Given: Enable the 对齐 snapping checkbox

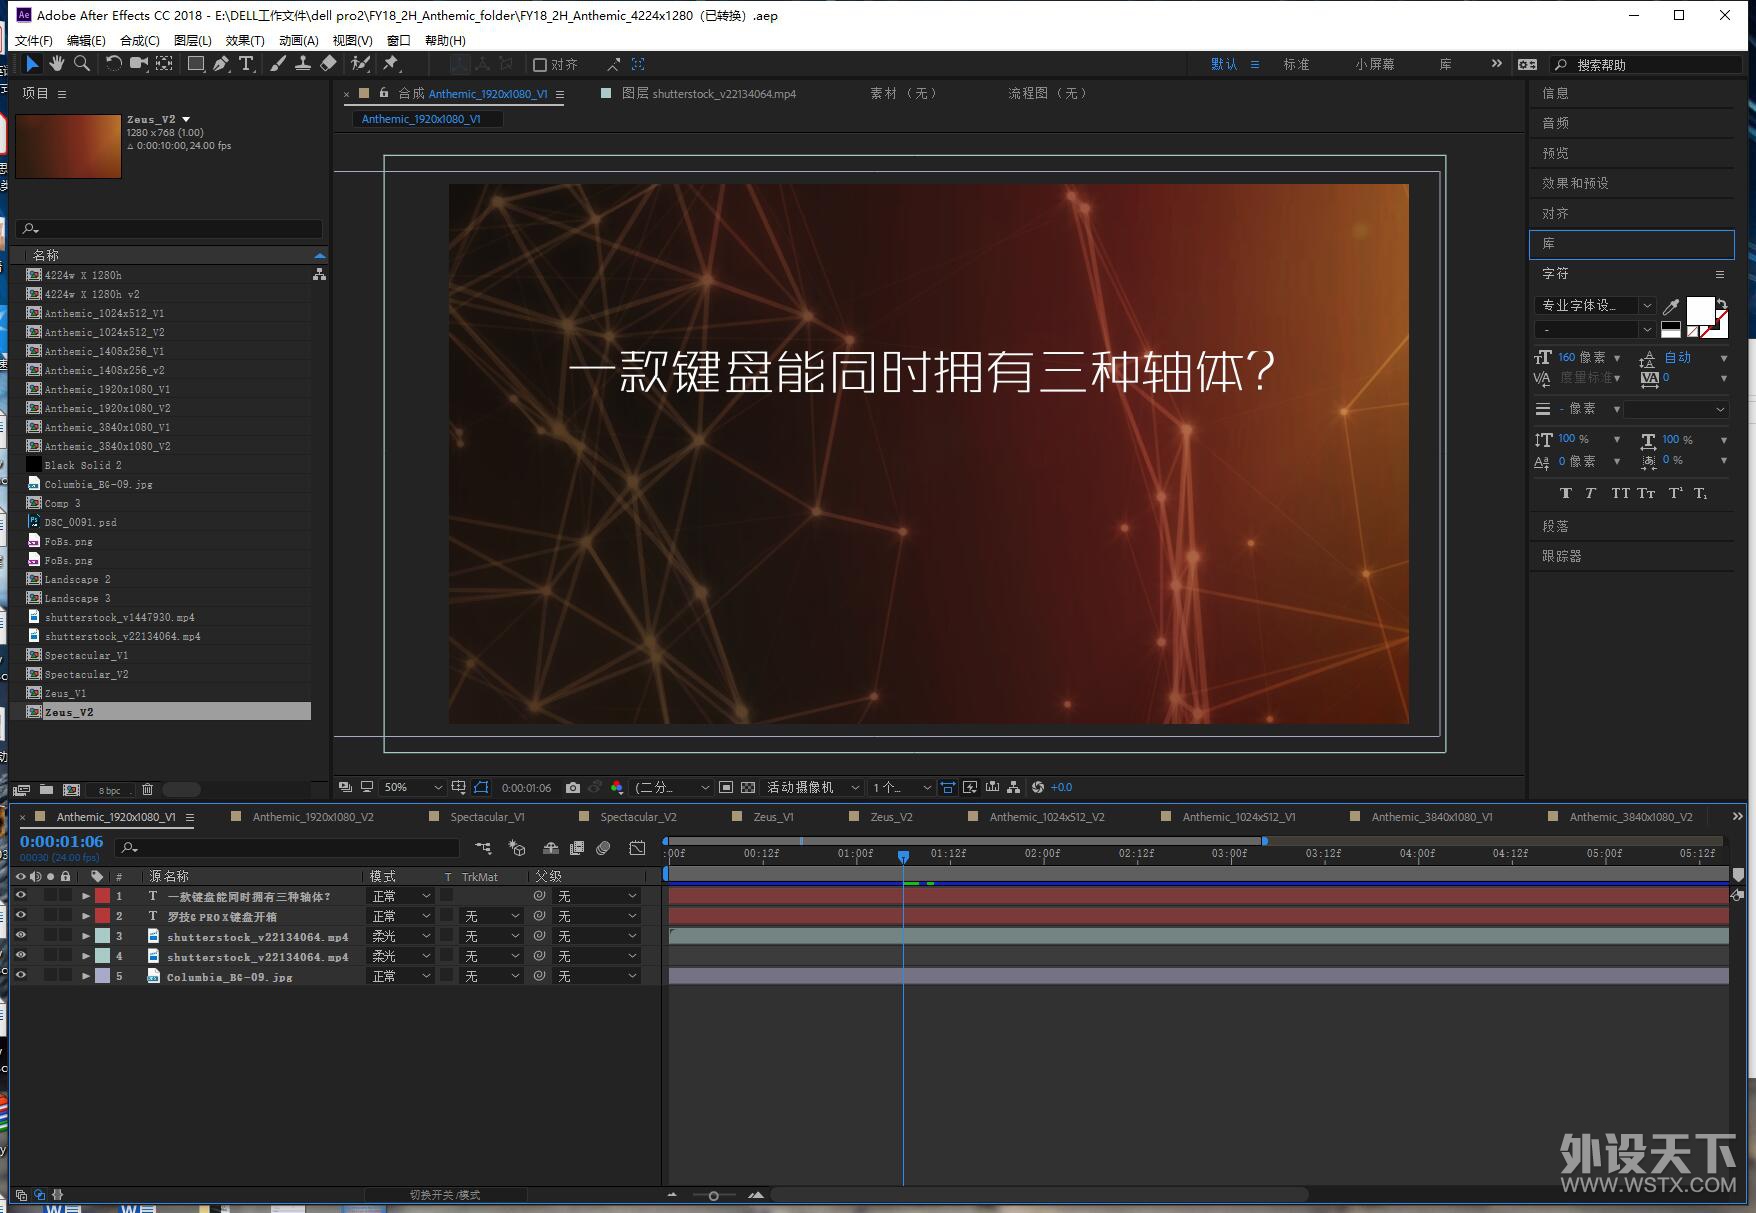Looking at the screenshot, I should [x=540, y=65].
